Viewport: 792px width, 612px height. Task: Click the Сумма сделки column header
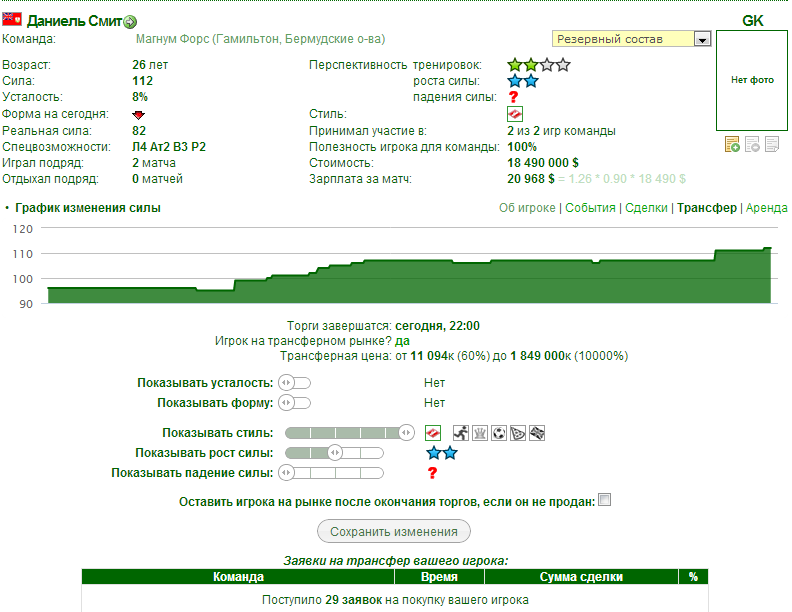coord(581,577)
